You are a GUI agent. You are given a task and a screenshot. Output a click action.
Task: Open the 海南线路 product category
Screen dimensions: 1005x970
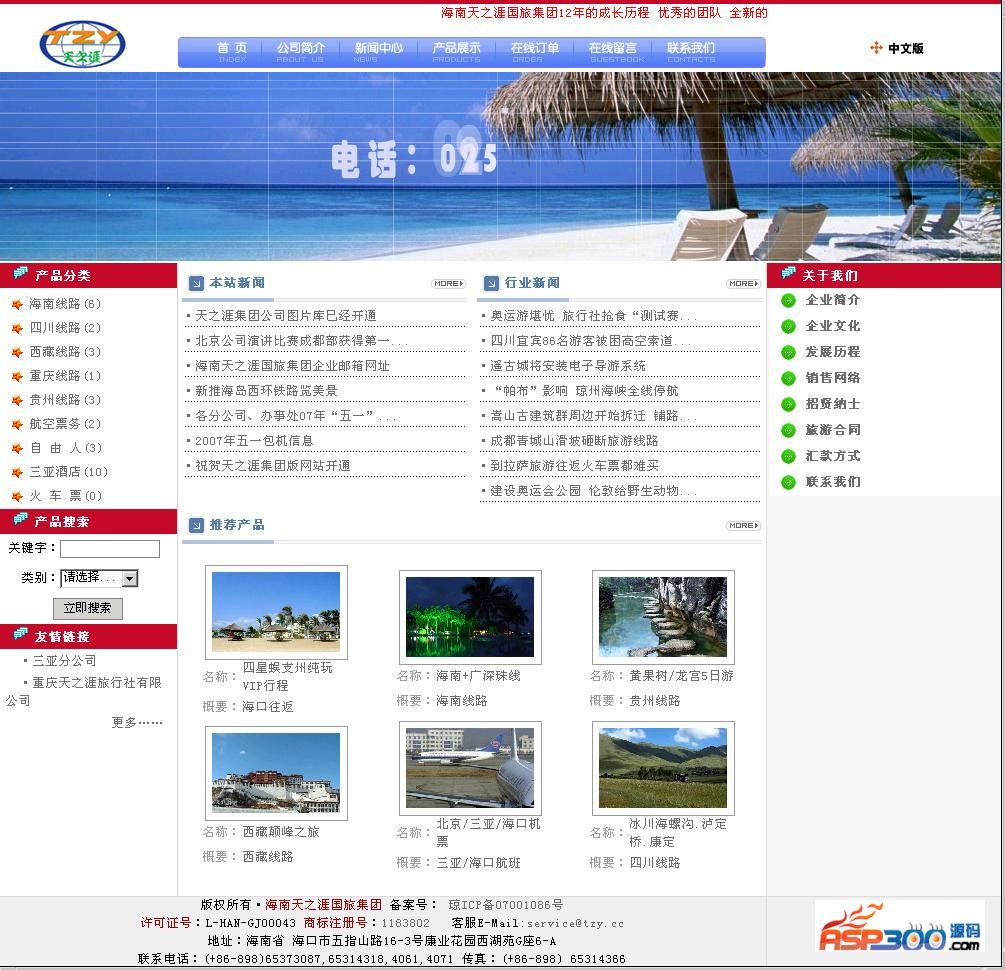tap(64, 304)
